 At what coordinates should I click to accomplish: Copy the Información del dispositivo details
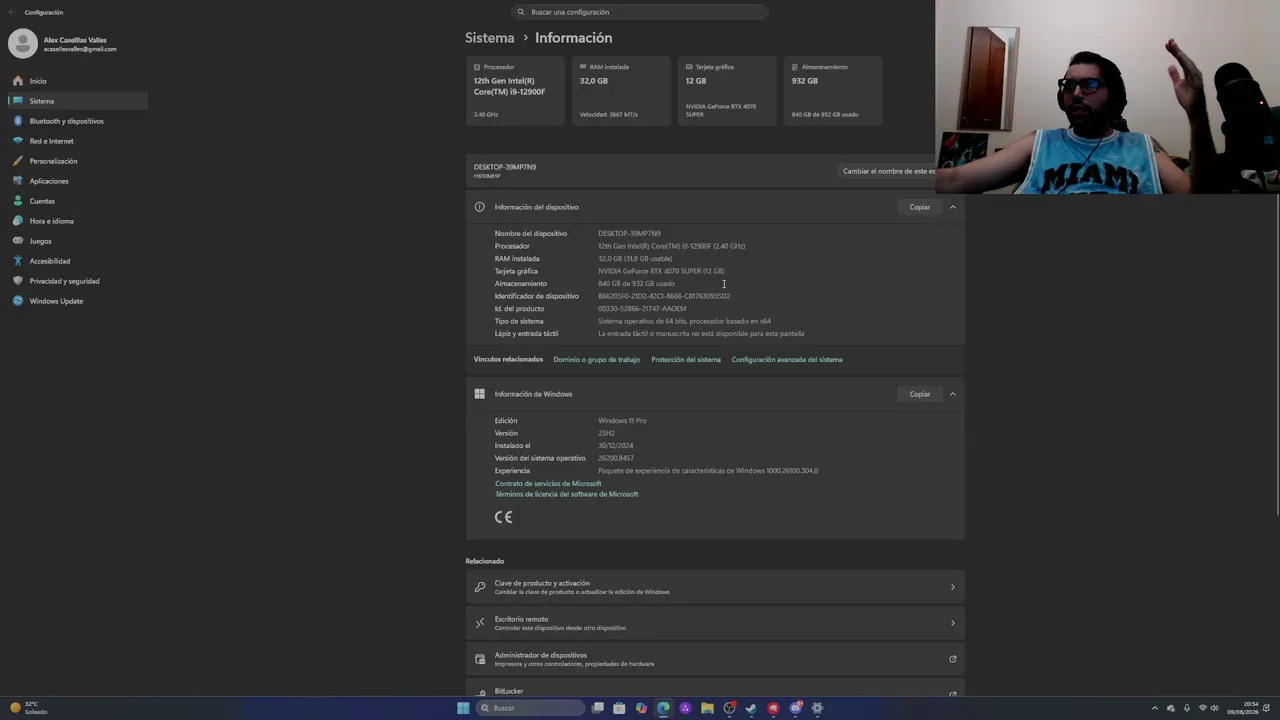point(920,207)
